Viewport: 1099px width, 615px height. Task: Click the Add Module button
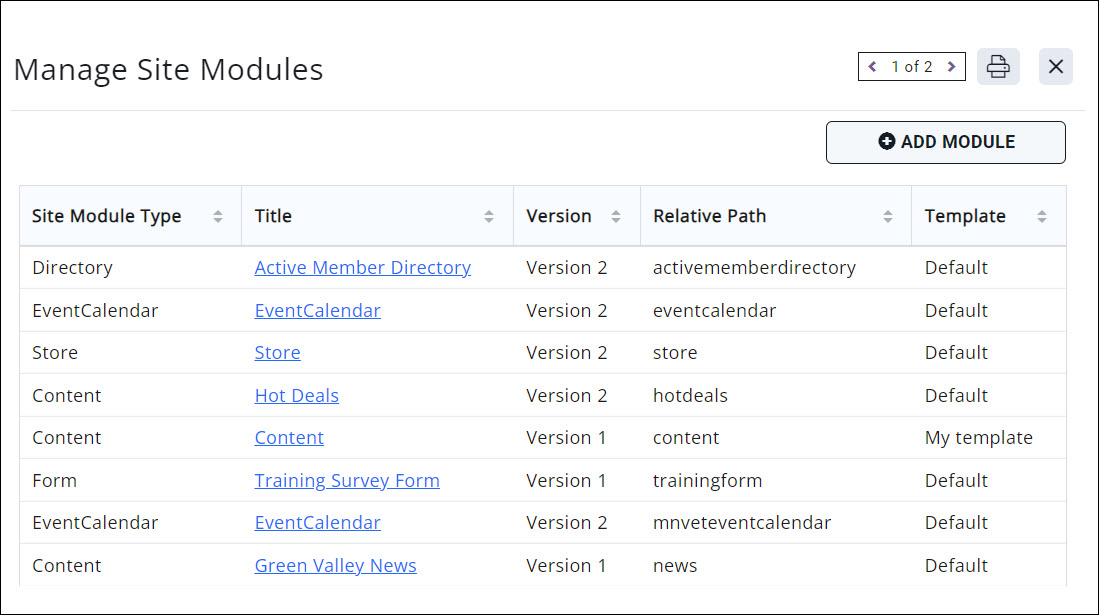(x=945, y=142)
